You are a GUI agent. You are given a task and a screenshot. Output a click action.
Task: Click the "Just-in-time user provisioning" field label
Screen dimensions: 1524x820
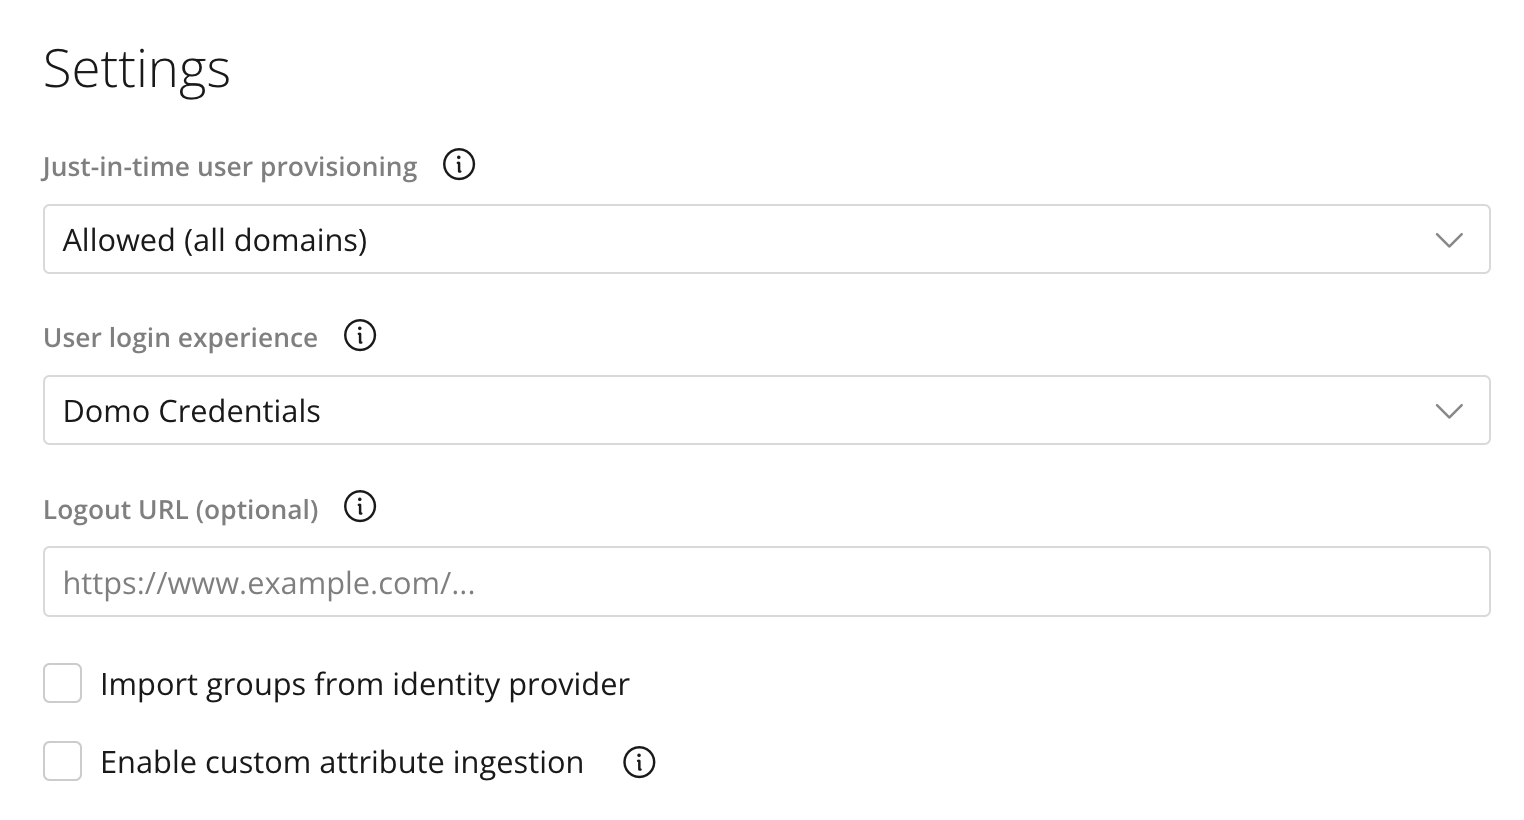(x=230, y=166)
